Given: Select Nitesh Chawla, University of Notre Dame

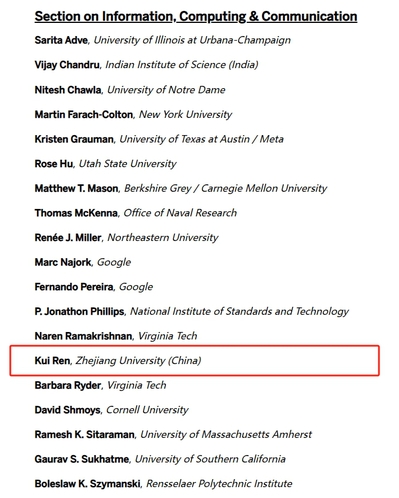Looking at the screenshot, I should coord(130,90).
